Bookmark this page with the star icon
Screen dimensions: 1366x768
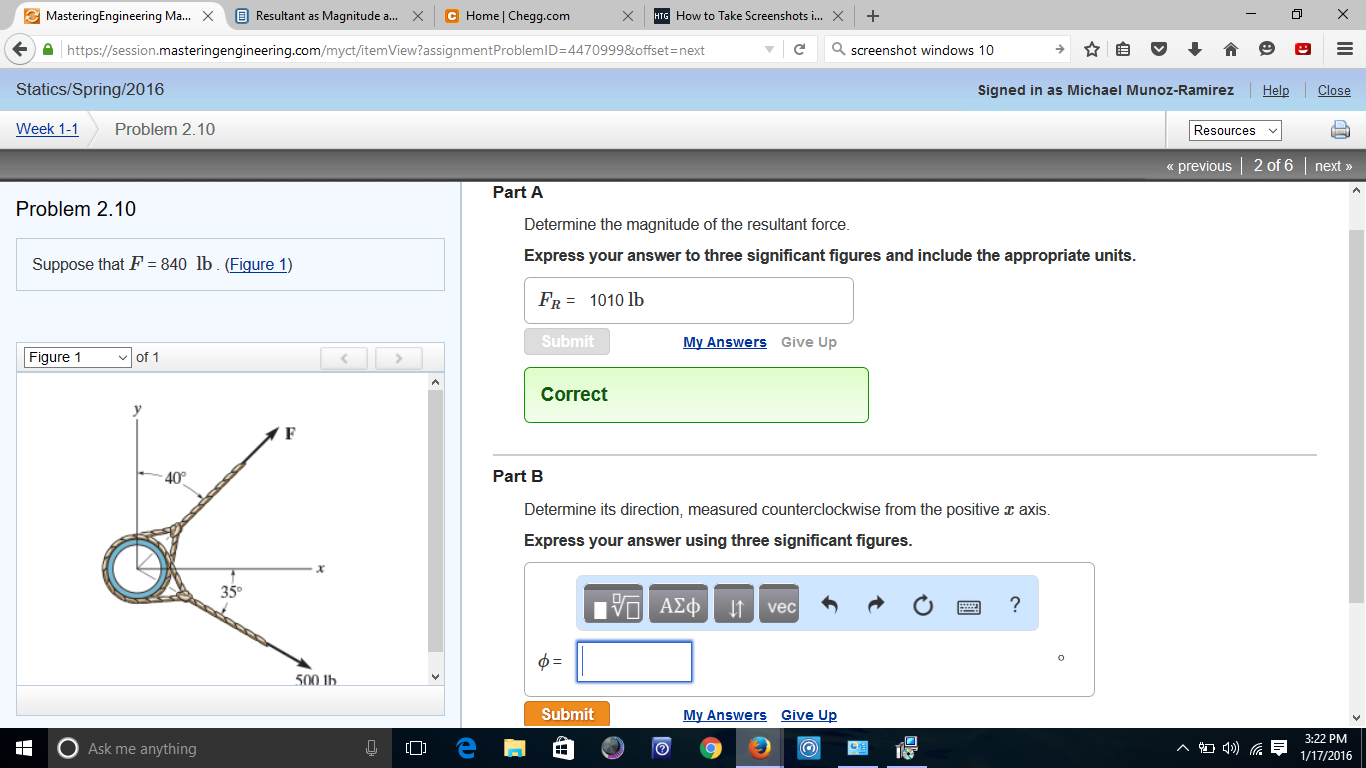1092,50
